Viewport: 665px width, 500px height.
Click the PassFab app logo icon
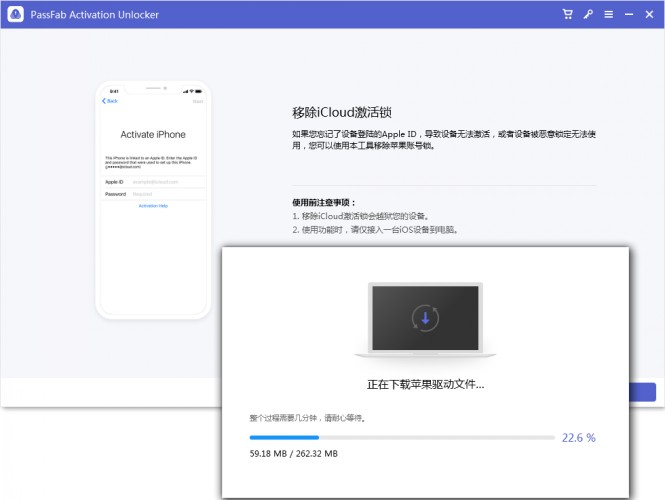click(16, 14)
